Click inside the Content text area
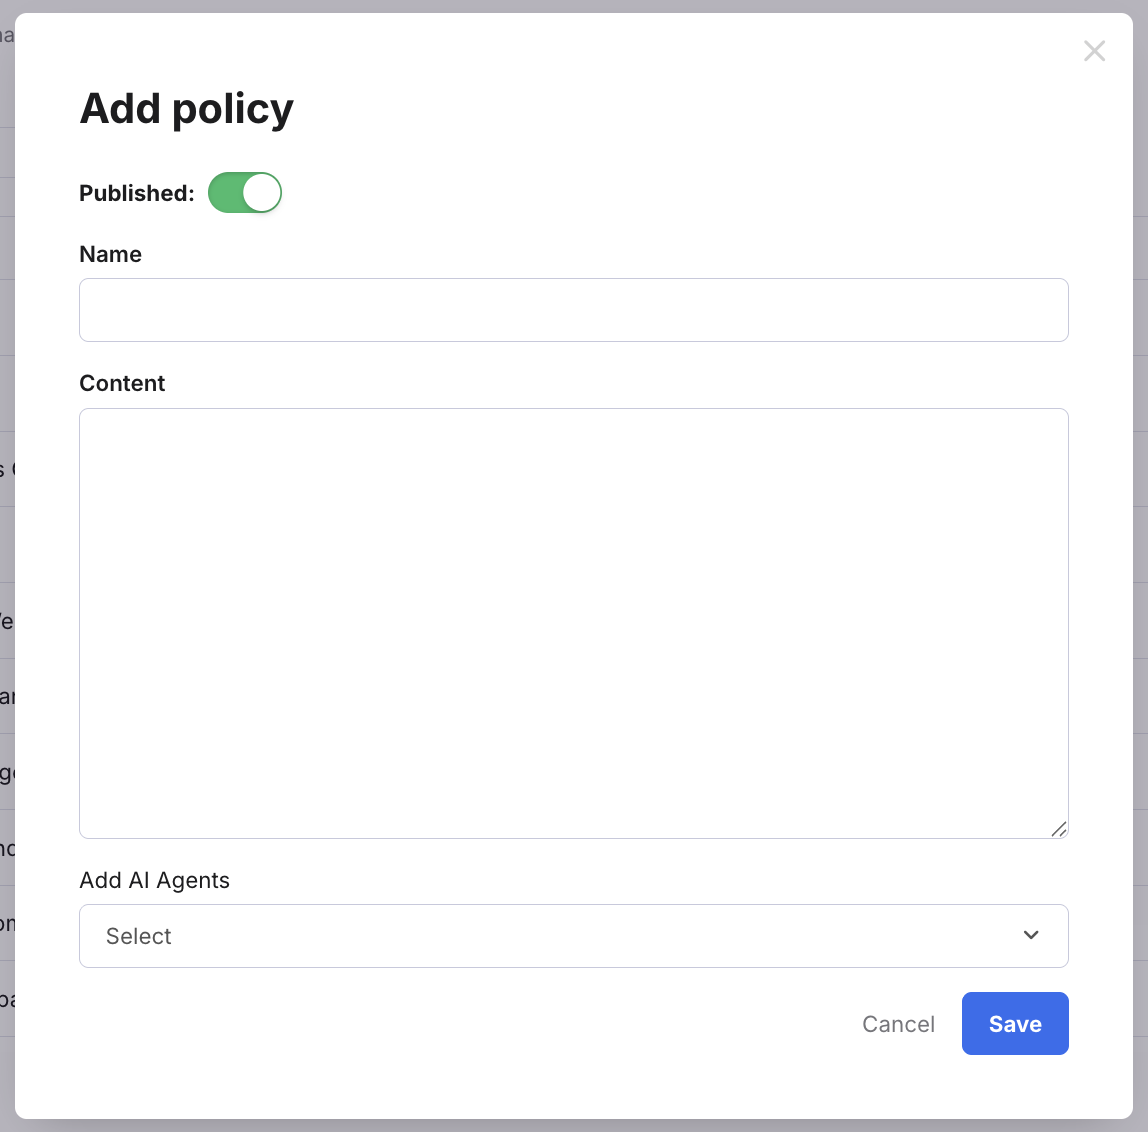This screenshot has width=1148, height=1132. pyautogui.click(x=573, y=622)
